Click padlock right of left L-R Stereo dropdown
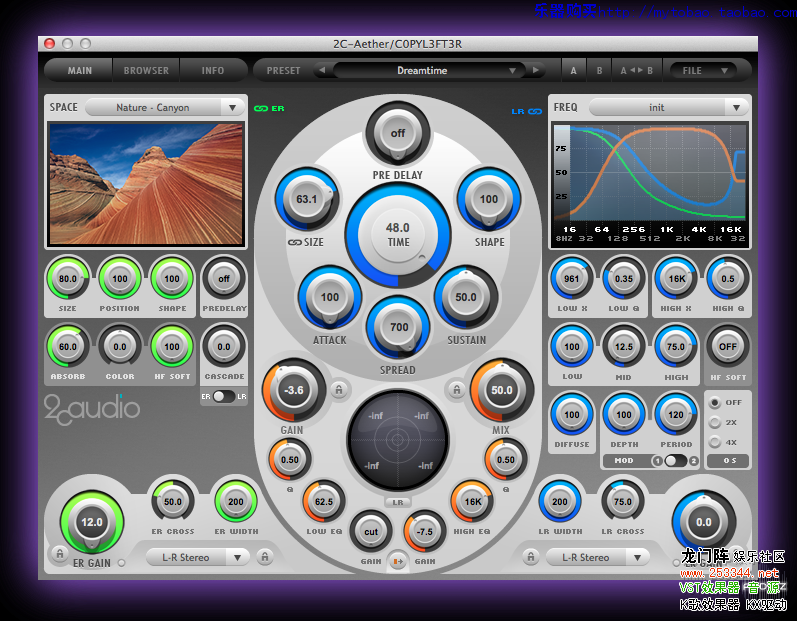The width and height of the screenshot is (797, 621). click(x=264, y=557)
